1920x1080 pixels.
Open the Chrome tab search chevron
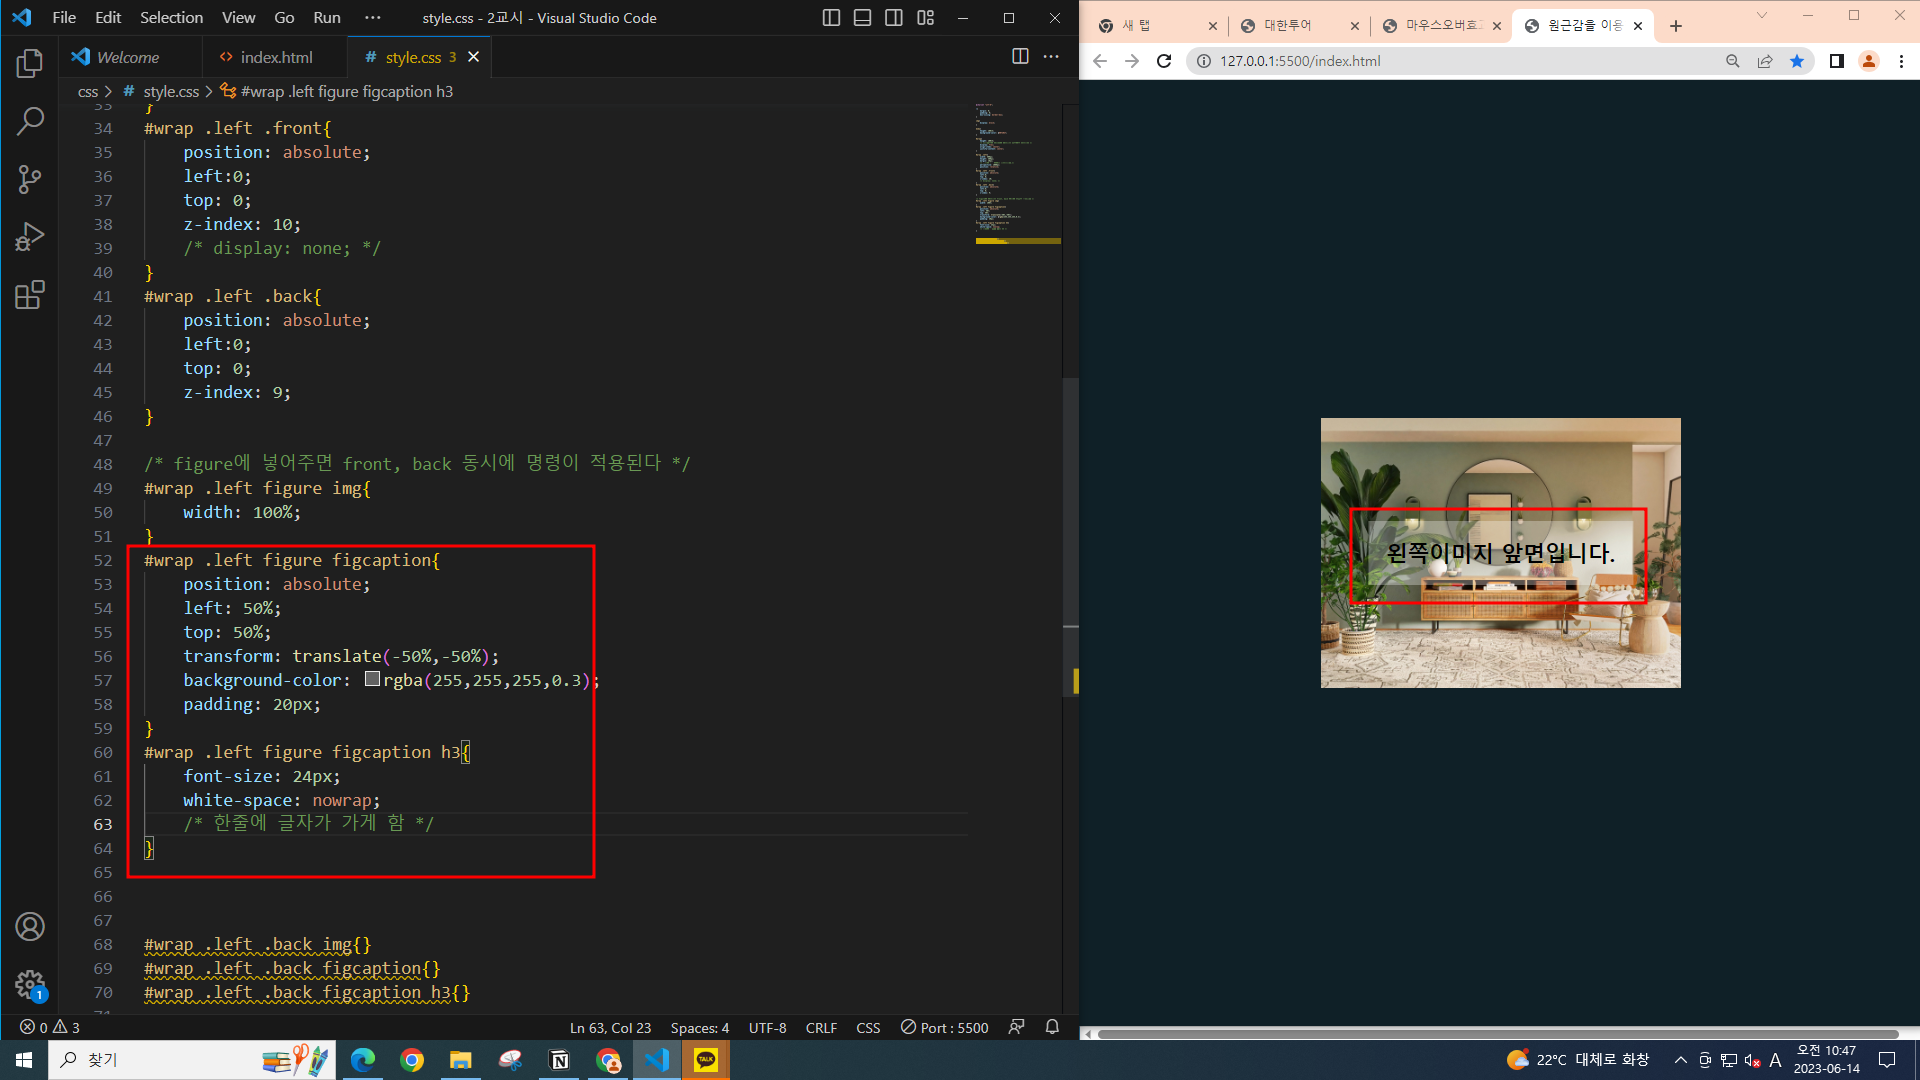(1762, 16)
